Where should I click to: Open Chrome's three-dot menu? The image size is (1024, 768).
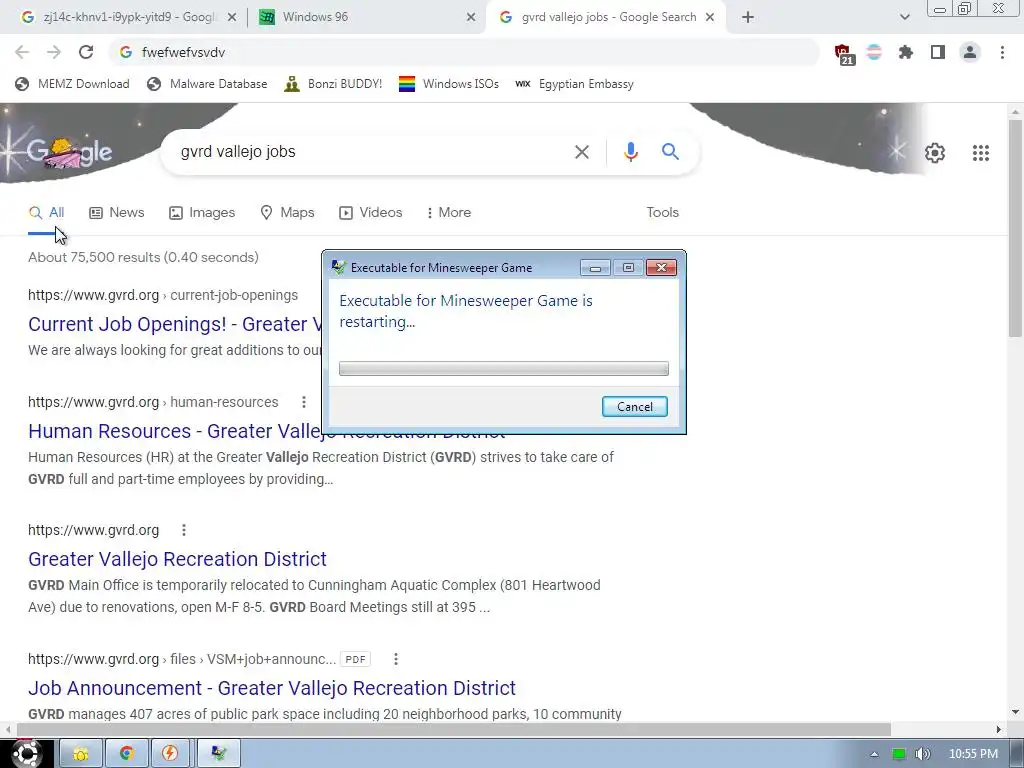coord(1002,52)
